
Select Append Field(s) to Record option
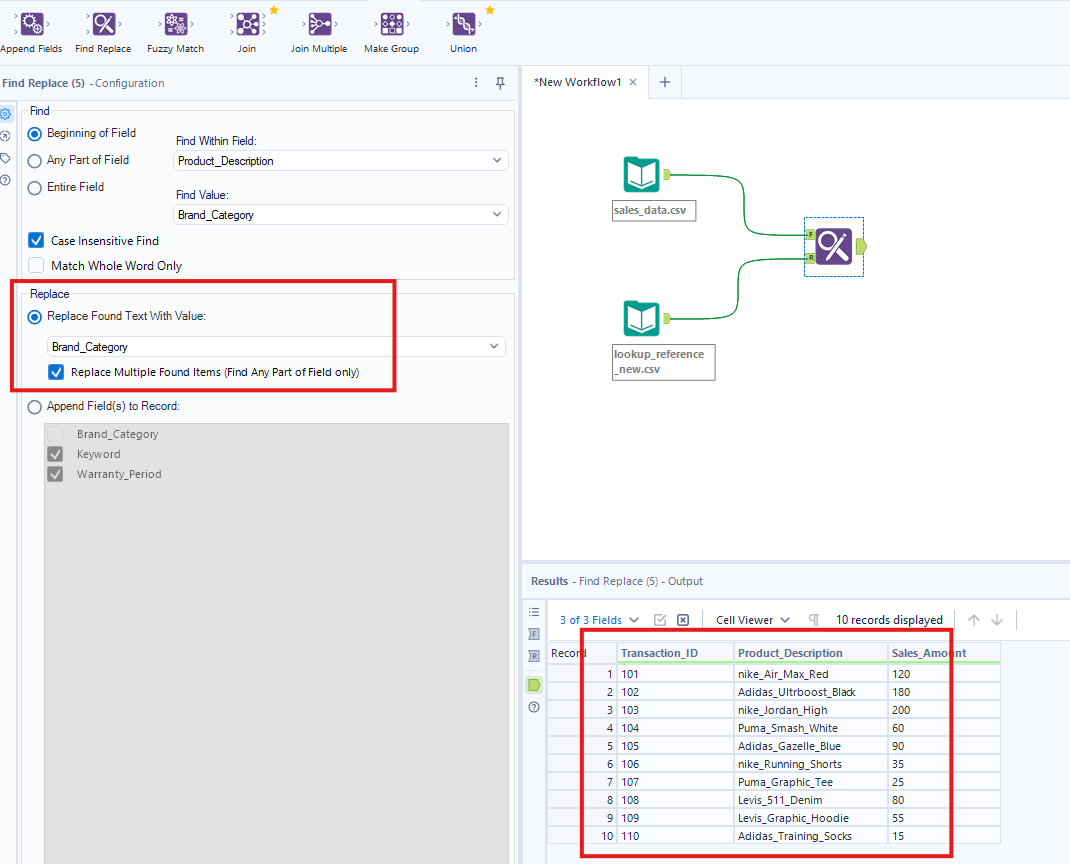[35, 407]
